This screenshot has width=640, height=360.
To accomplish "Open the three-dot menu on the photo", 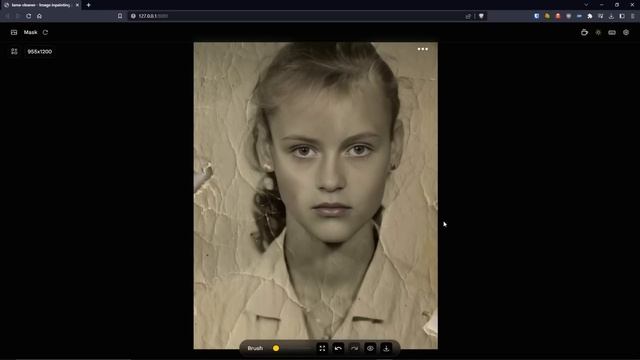I will [423, 49].
